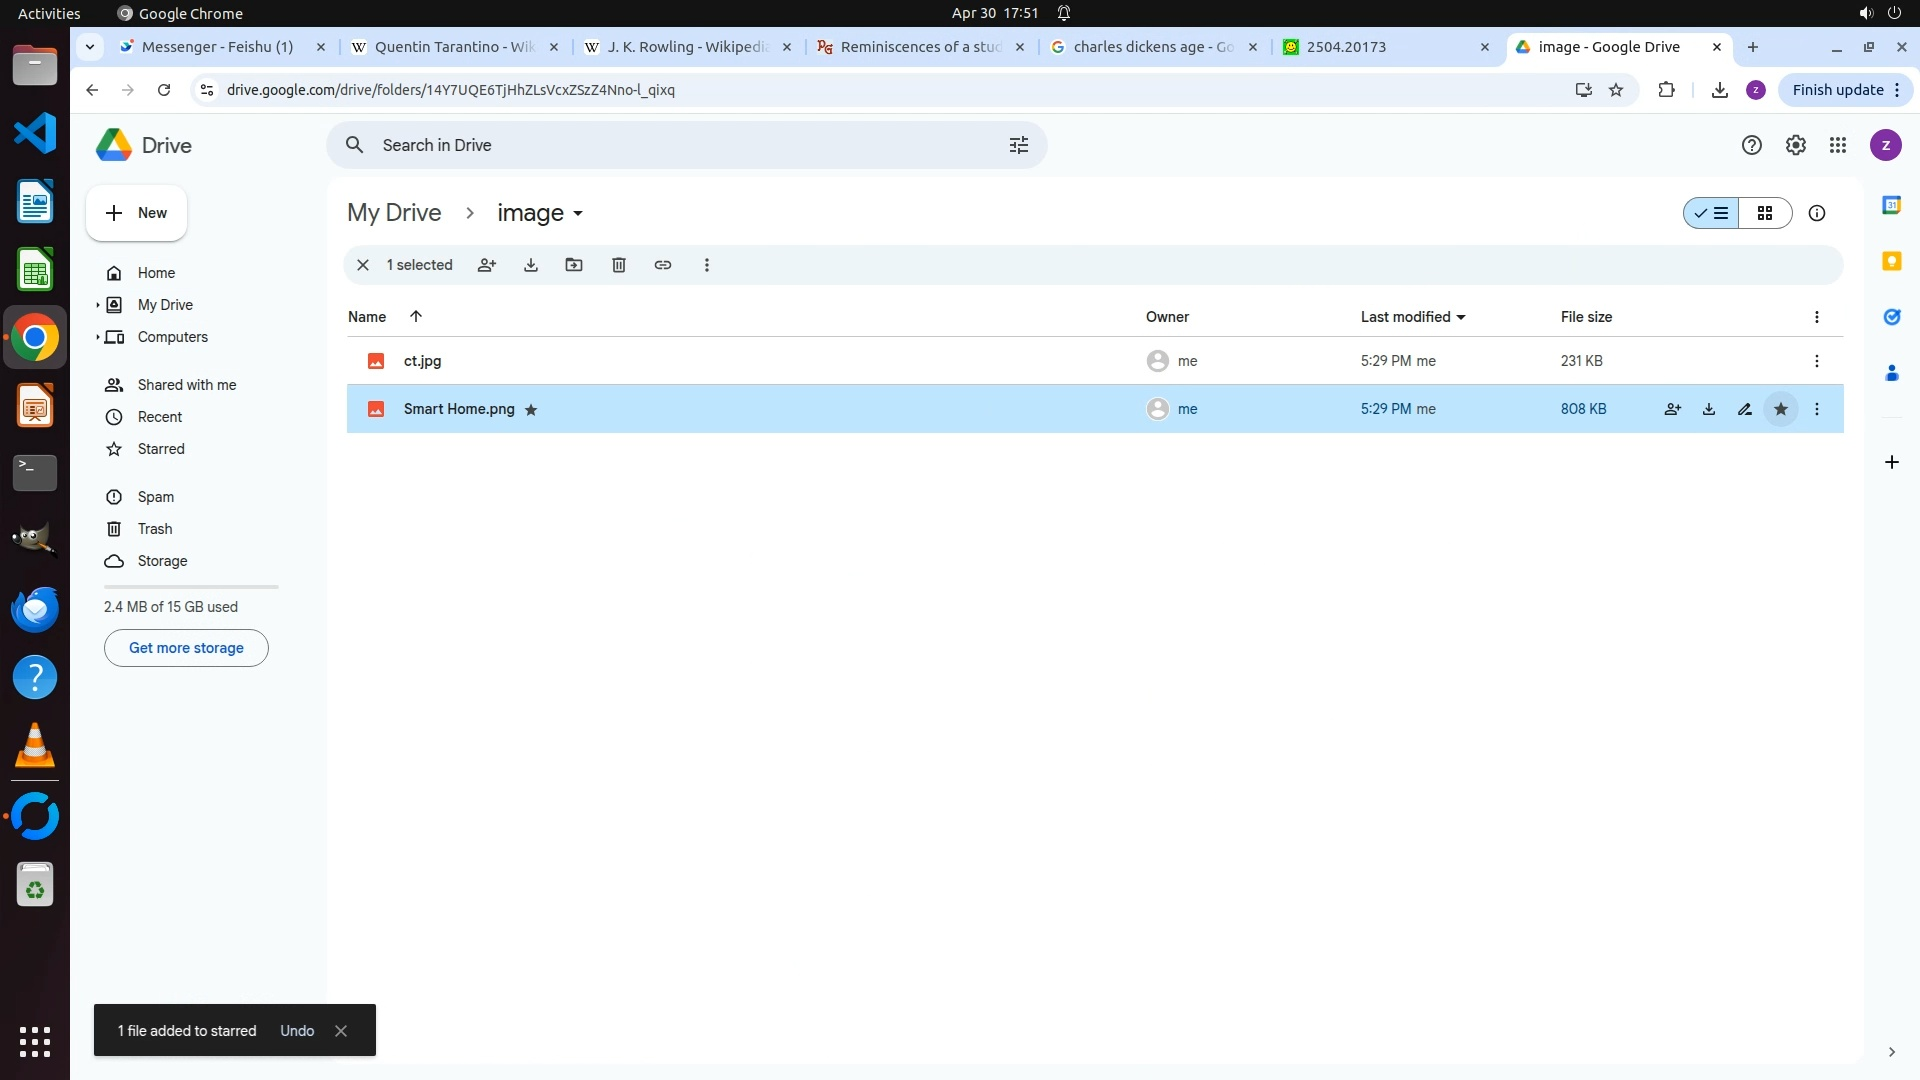Open the image folder name dropdown

click(x=541, y=213)
